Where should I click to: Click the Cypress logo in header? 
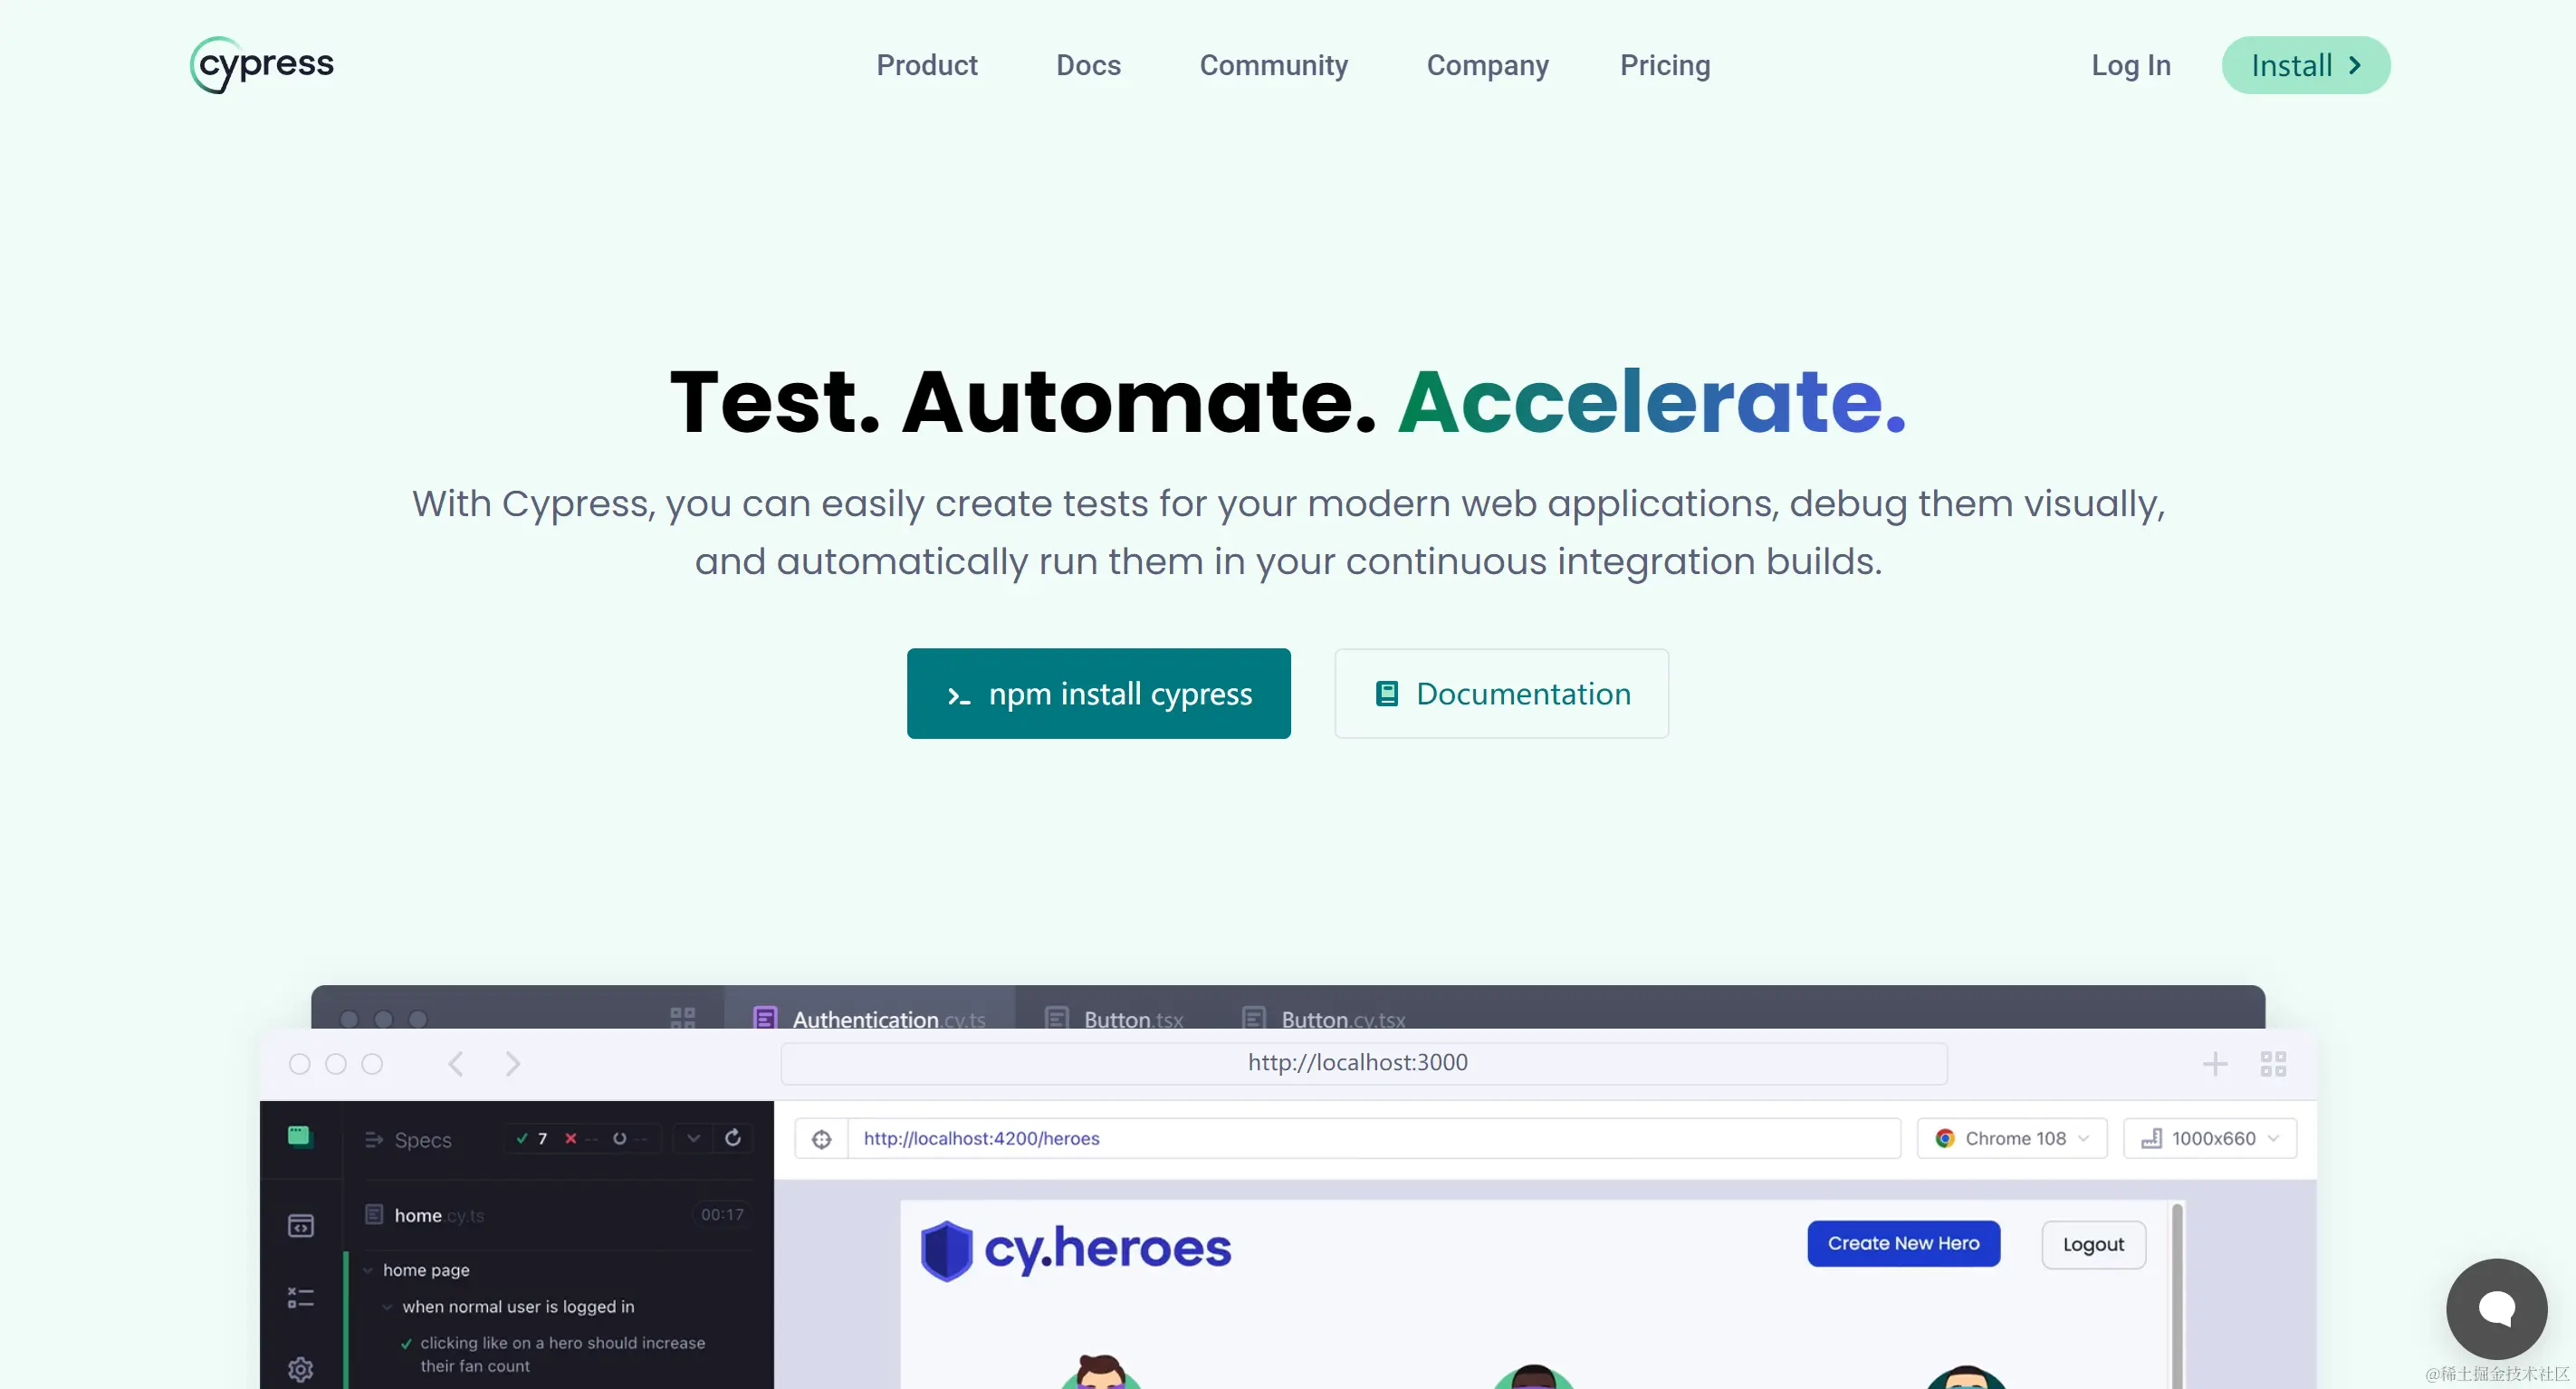tap(262, 65)
